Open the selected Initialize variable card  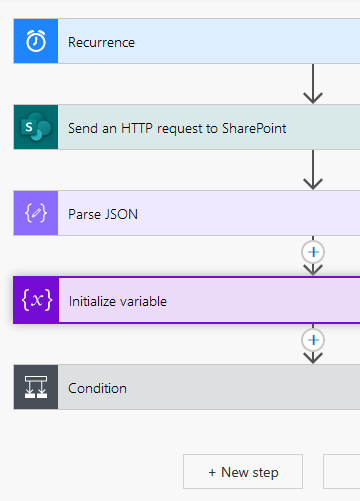pyautogui.click(x=209, y=300)
